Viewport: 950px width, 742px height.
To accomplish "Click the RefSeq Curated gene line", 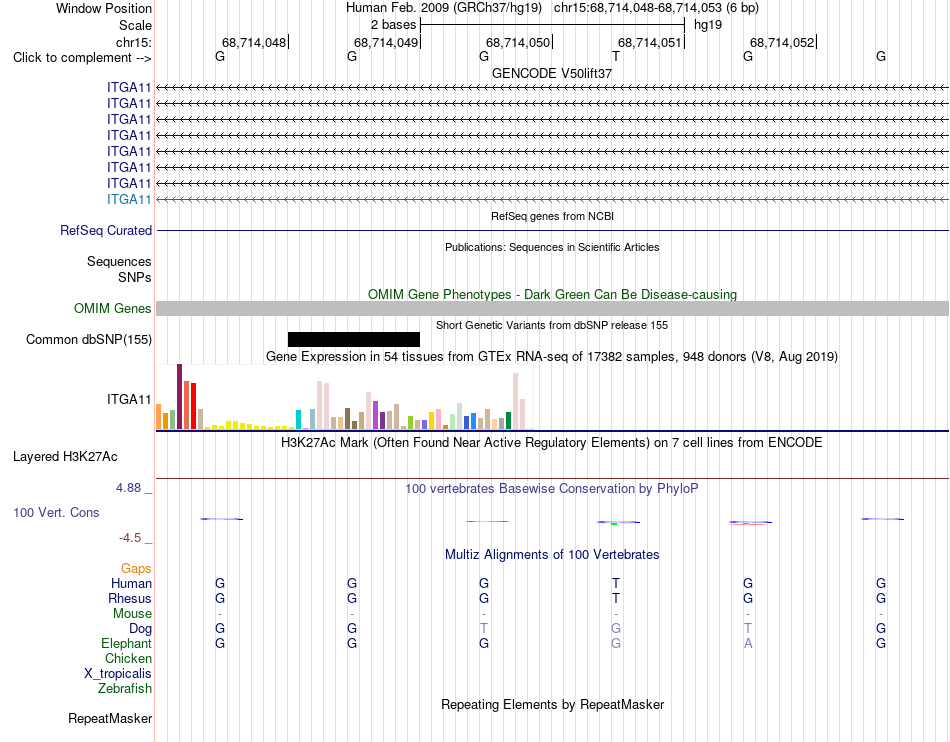I will (x=552, y=231).
